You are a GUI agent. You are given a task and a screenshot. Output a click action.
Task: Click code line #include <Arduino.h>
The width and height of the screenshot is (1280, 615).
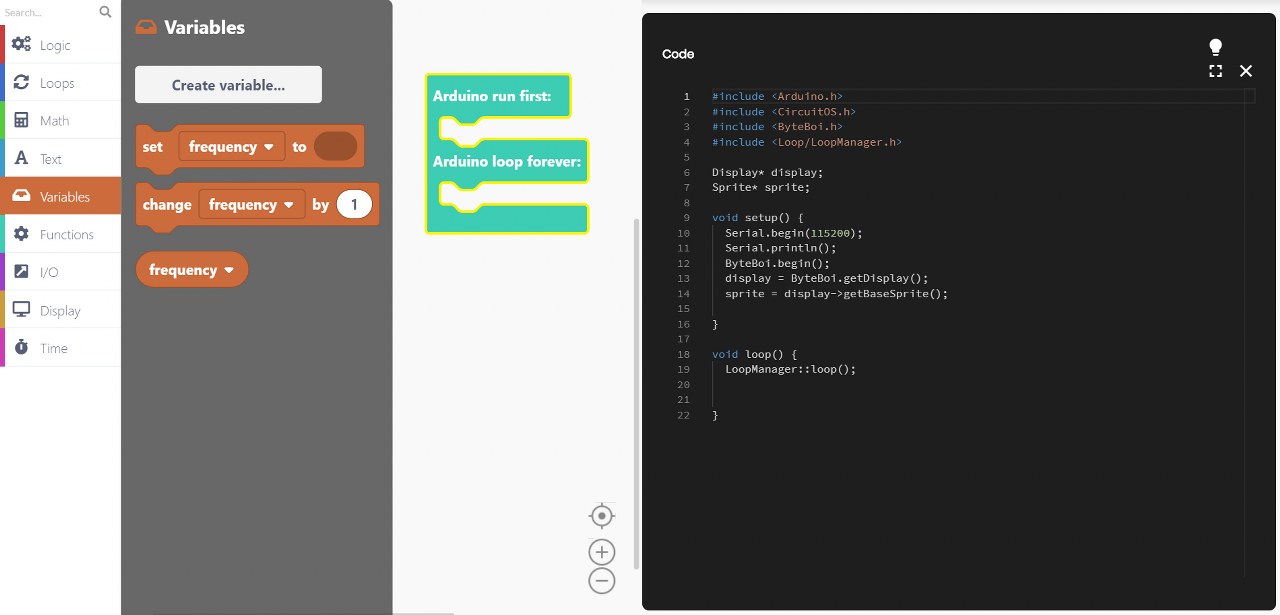[x=777, y=96]
